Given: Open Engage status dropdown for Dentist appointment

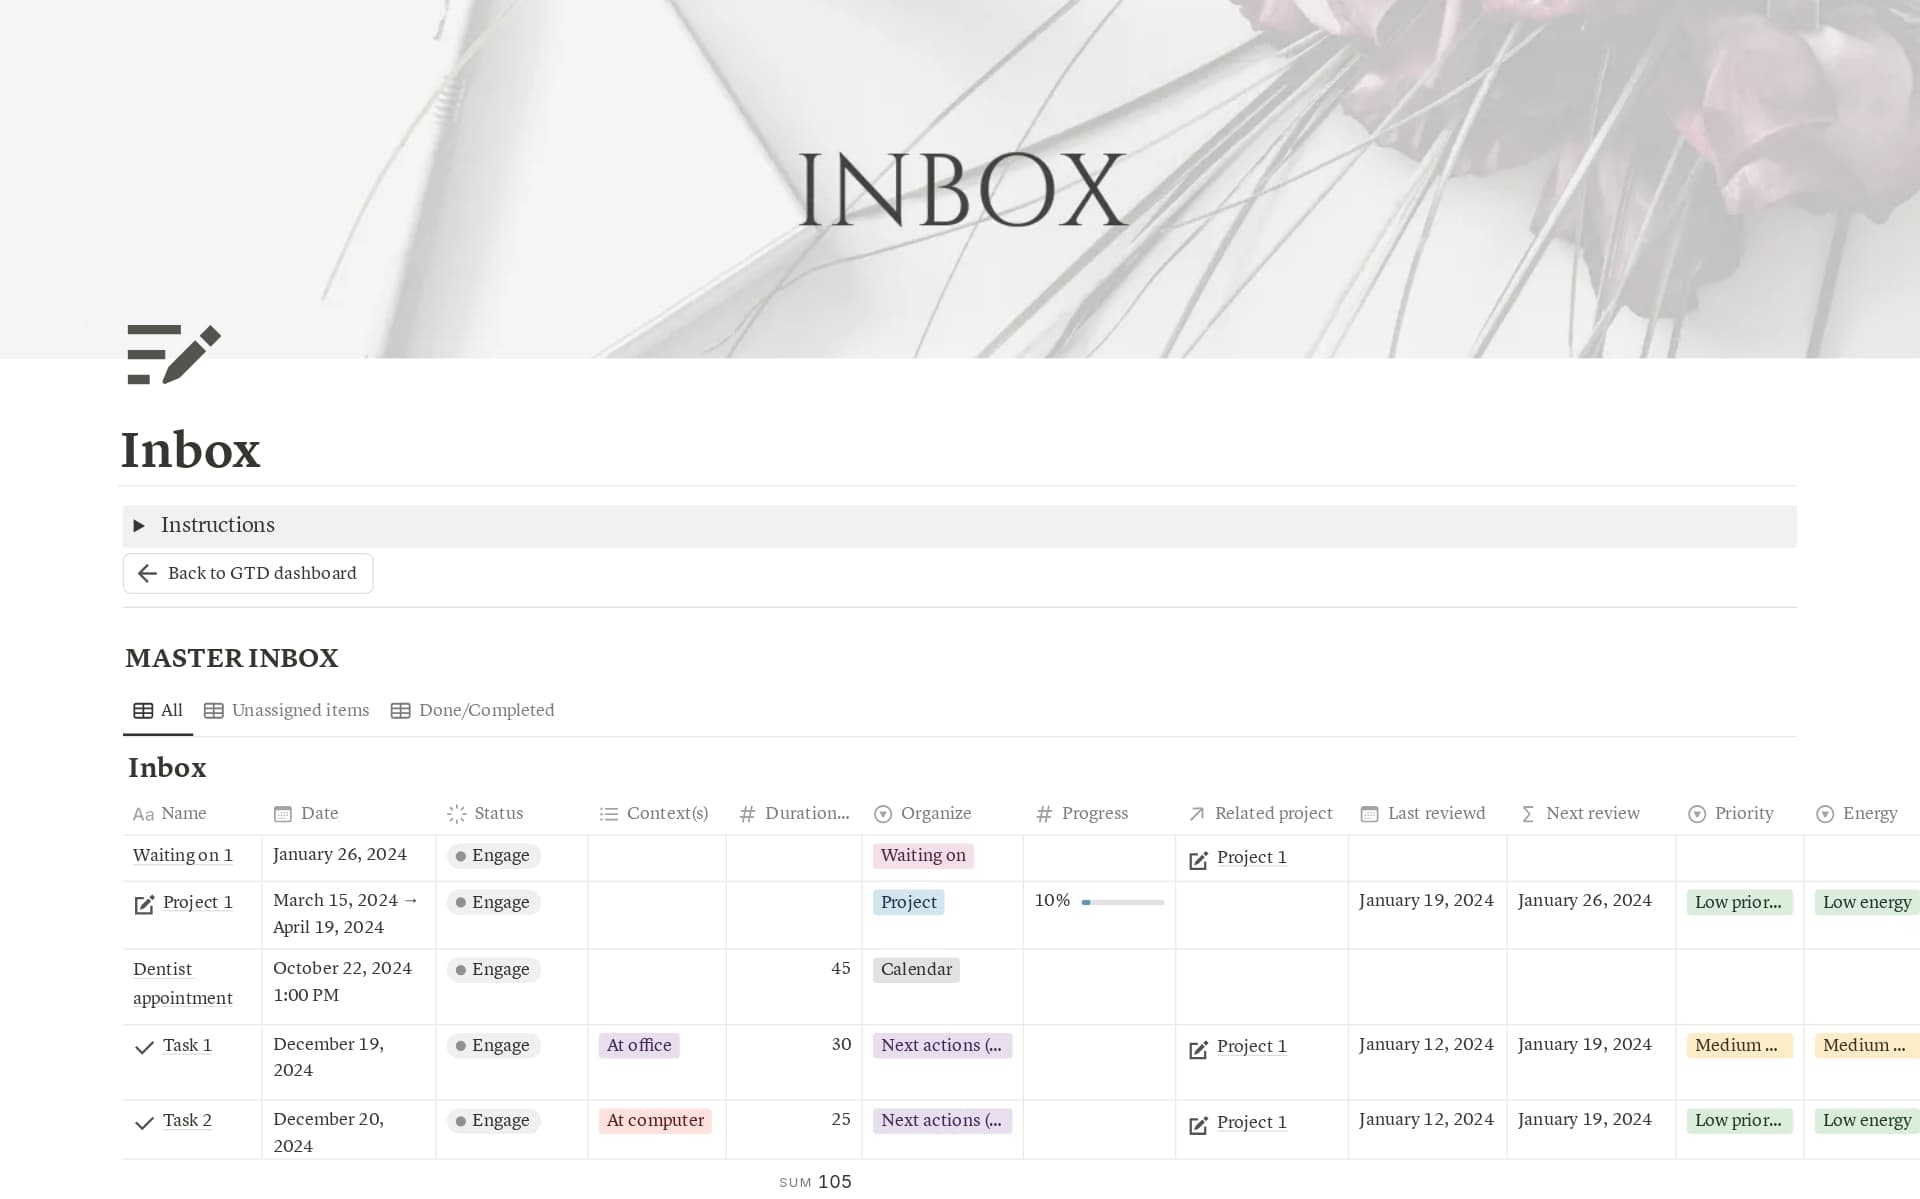Looking at the screenshot, I should pos(494,970).
